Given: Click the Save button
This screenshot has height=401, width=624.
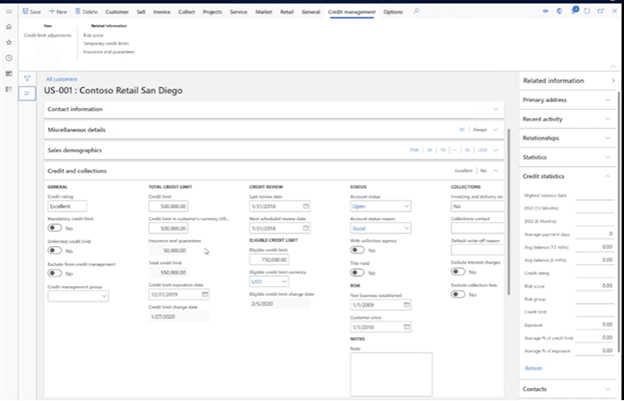Looking at the screenshot, I should [32, 12].
